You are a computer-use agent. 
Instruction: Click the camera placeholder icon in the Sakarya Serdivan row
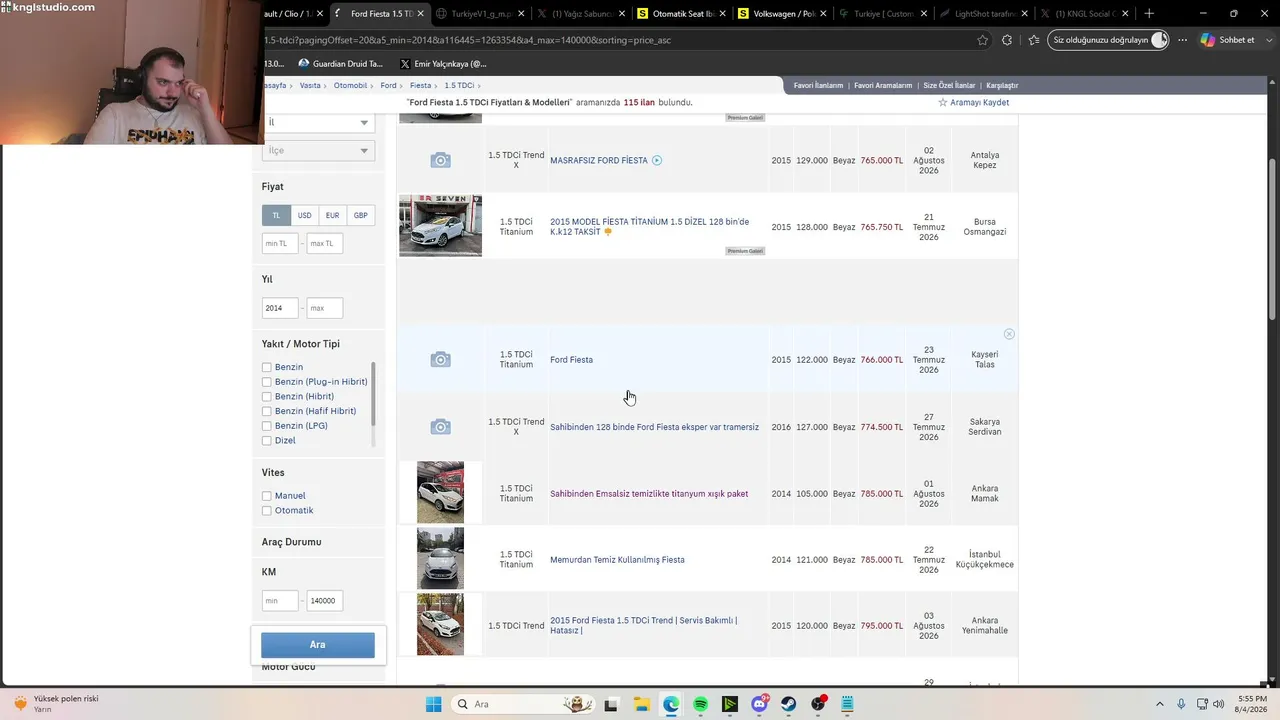tap(440, 427)
